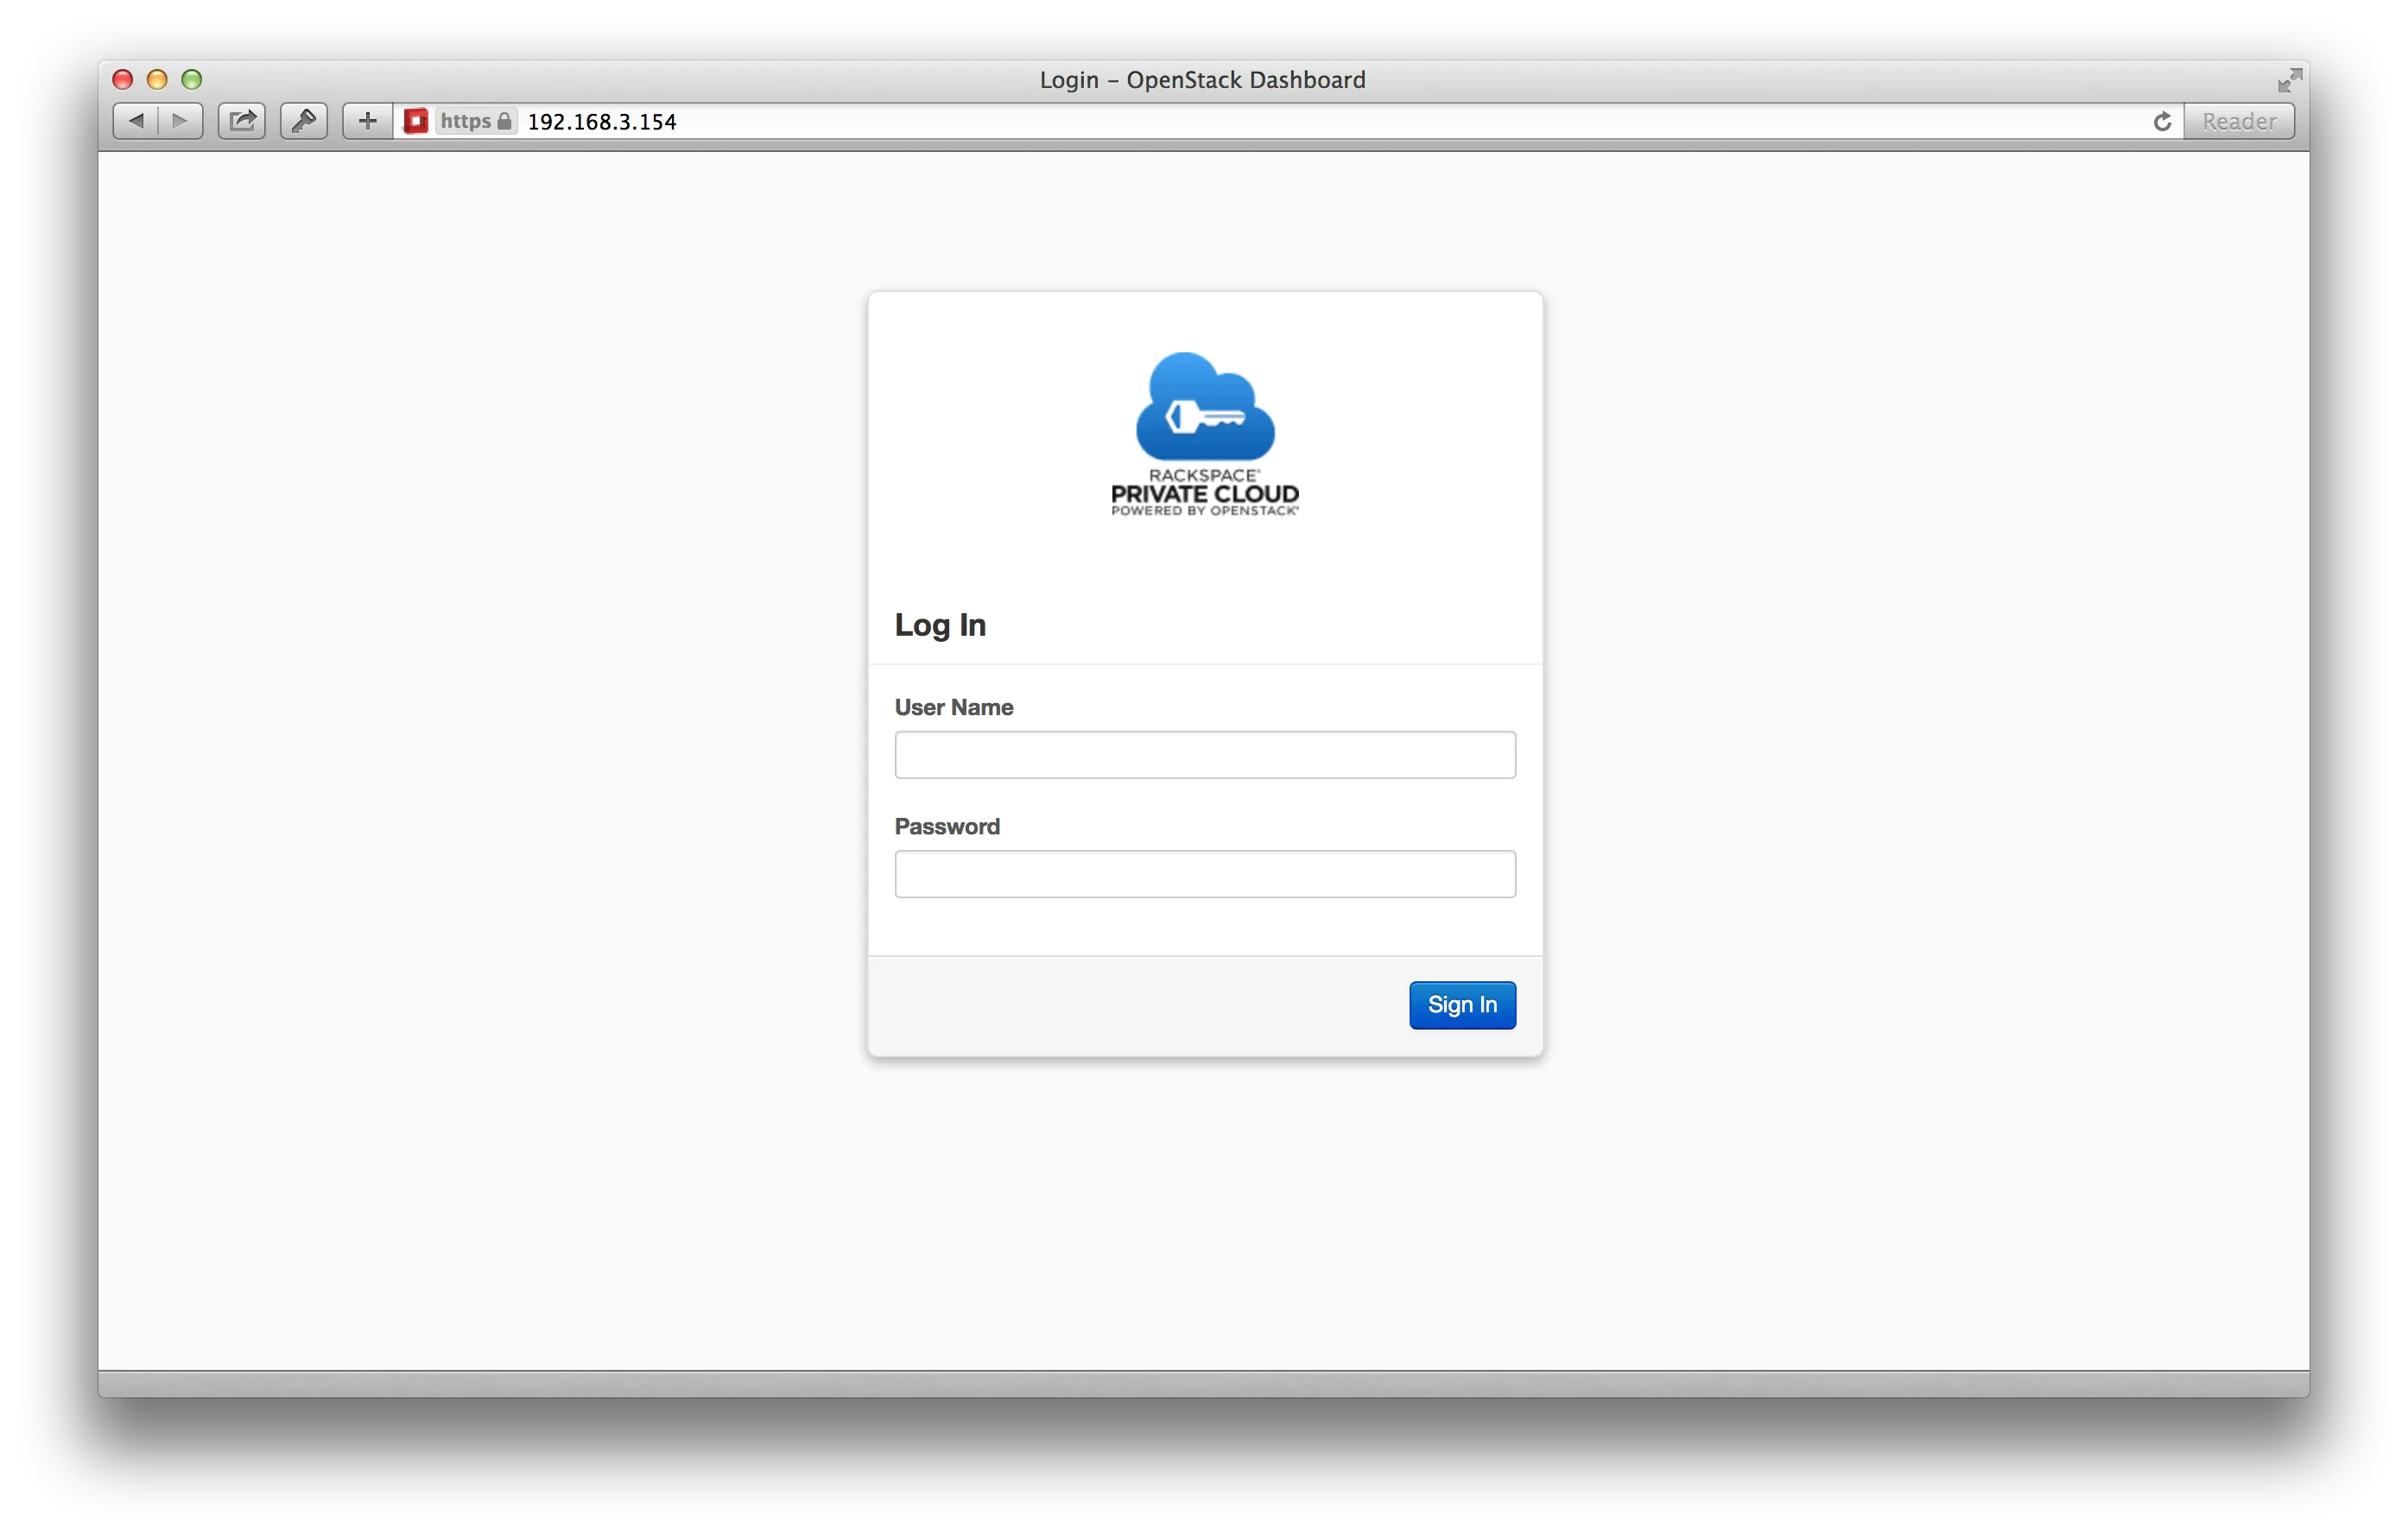The width and height of the screenshot is (2408, 1534).
Task: Zoom the window with the green button
Action: click(x=192, y=80)
